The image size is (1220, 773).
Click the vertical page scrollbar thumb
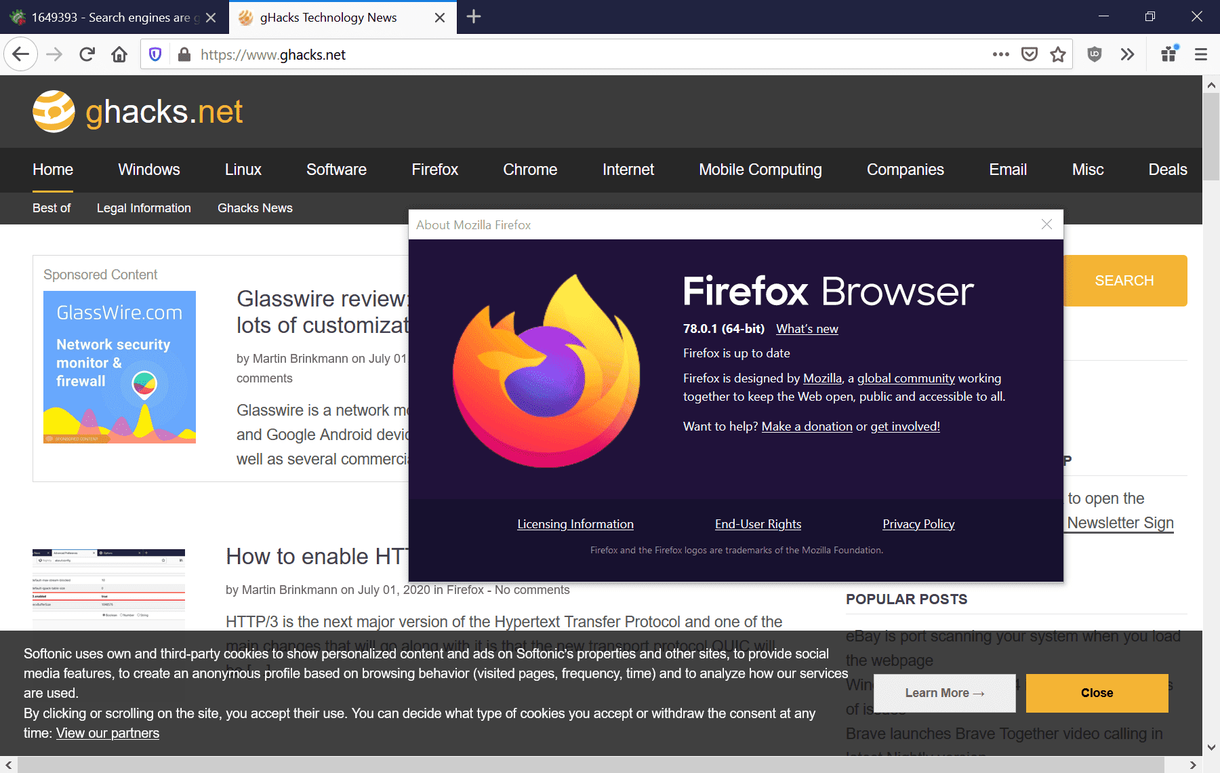coord(1211,137)
